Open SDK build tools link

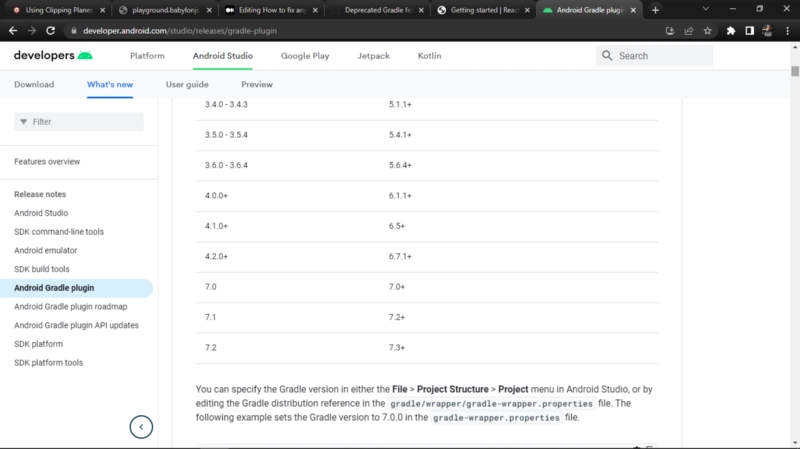tap(41, 269)
